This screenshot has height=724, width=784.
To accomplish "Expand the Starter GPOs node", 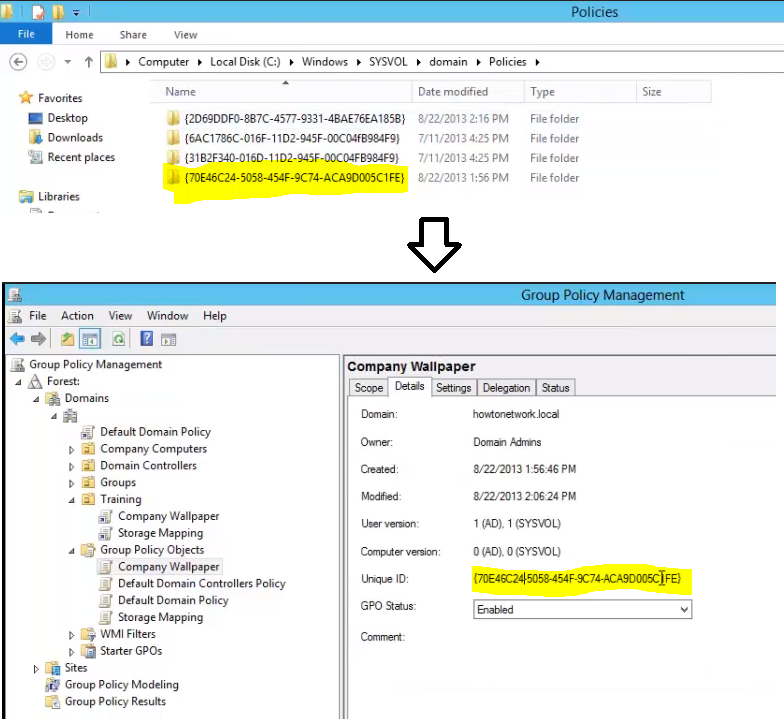I will (x=72, y=652).
